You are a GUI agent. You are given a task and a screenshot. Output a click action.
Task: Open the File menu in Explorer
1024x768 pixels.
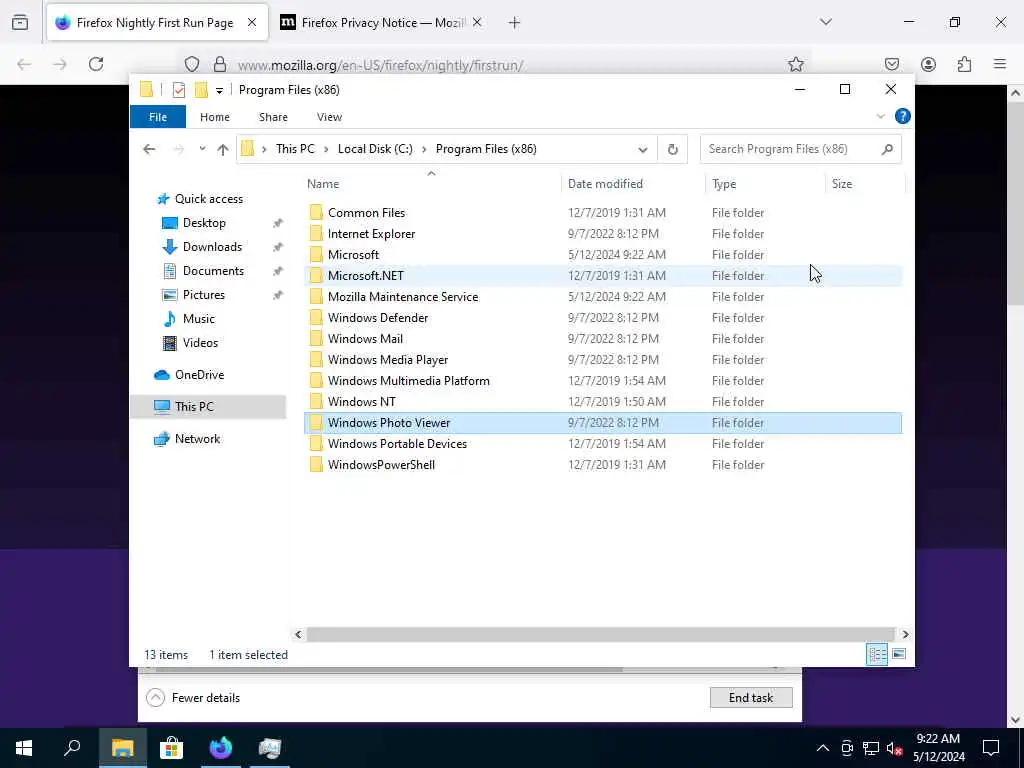point(158,117)
